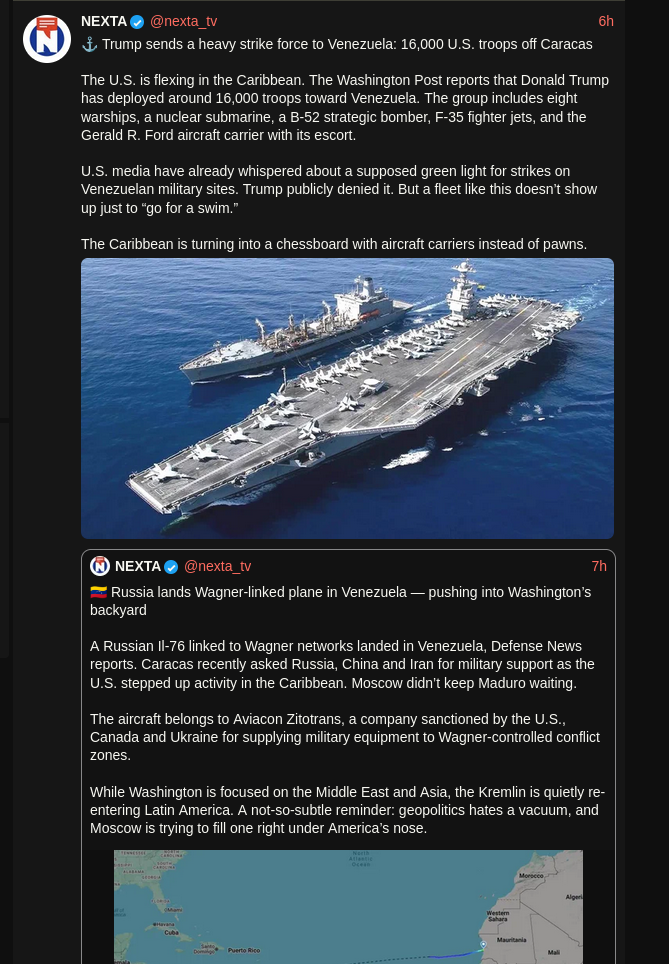This screenshot has width=669, height=964.
Task: Click the headline about Trump's strike force to Venezuela
Action: [347, 44]
